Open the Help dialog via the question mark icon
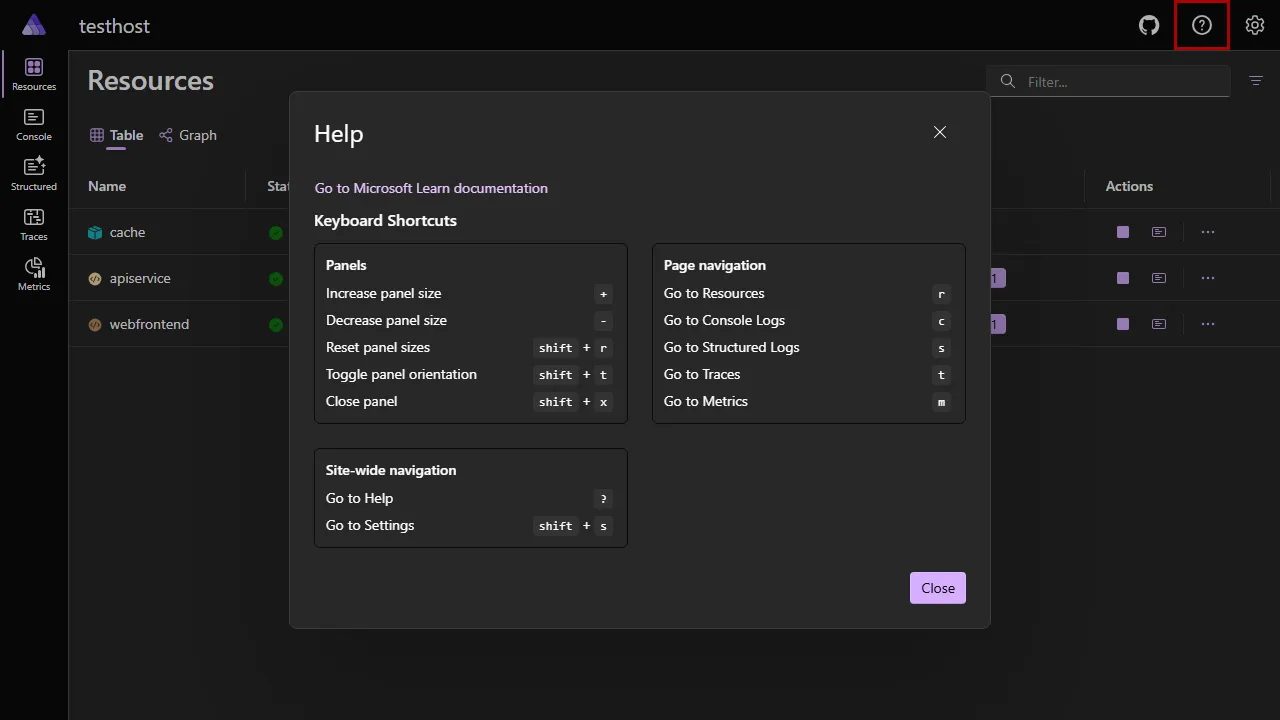 (x=1201, y=25)
